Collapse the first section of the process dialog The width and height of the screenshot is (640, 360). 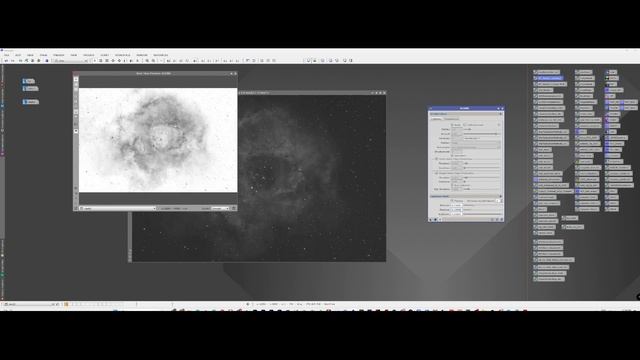(x=501, y=114)
